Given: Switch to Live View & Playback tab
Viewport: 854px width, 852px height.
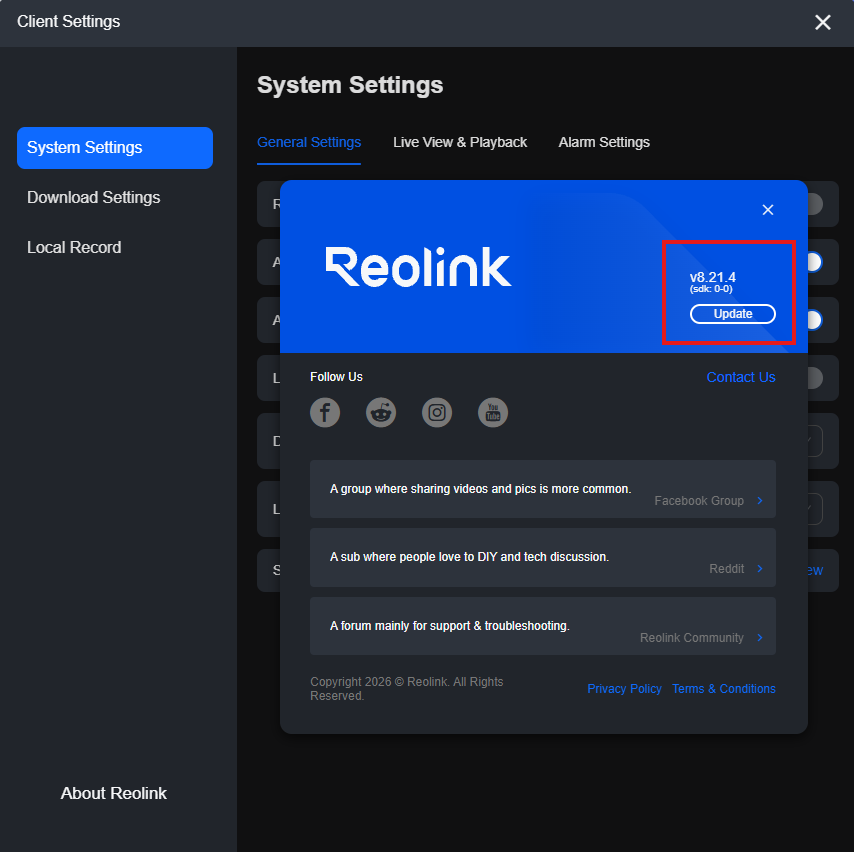Looking at the screenshot, I should 460,142.
